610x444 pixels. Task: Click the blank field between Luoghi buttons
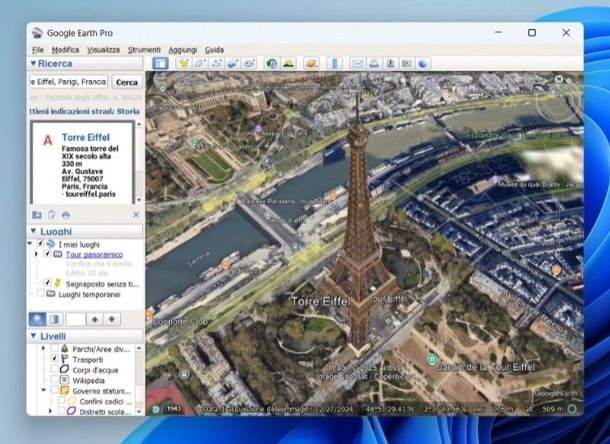(75, 319)
